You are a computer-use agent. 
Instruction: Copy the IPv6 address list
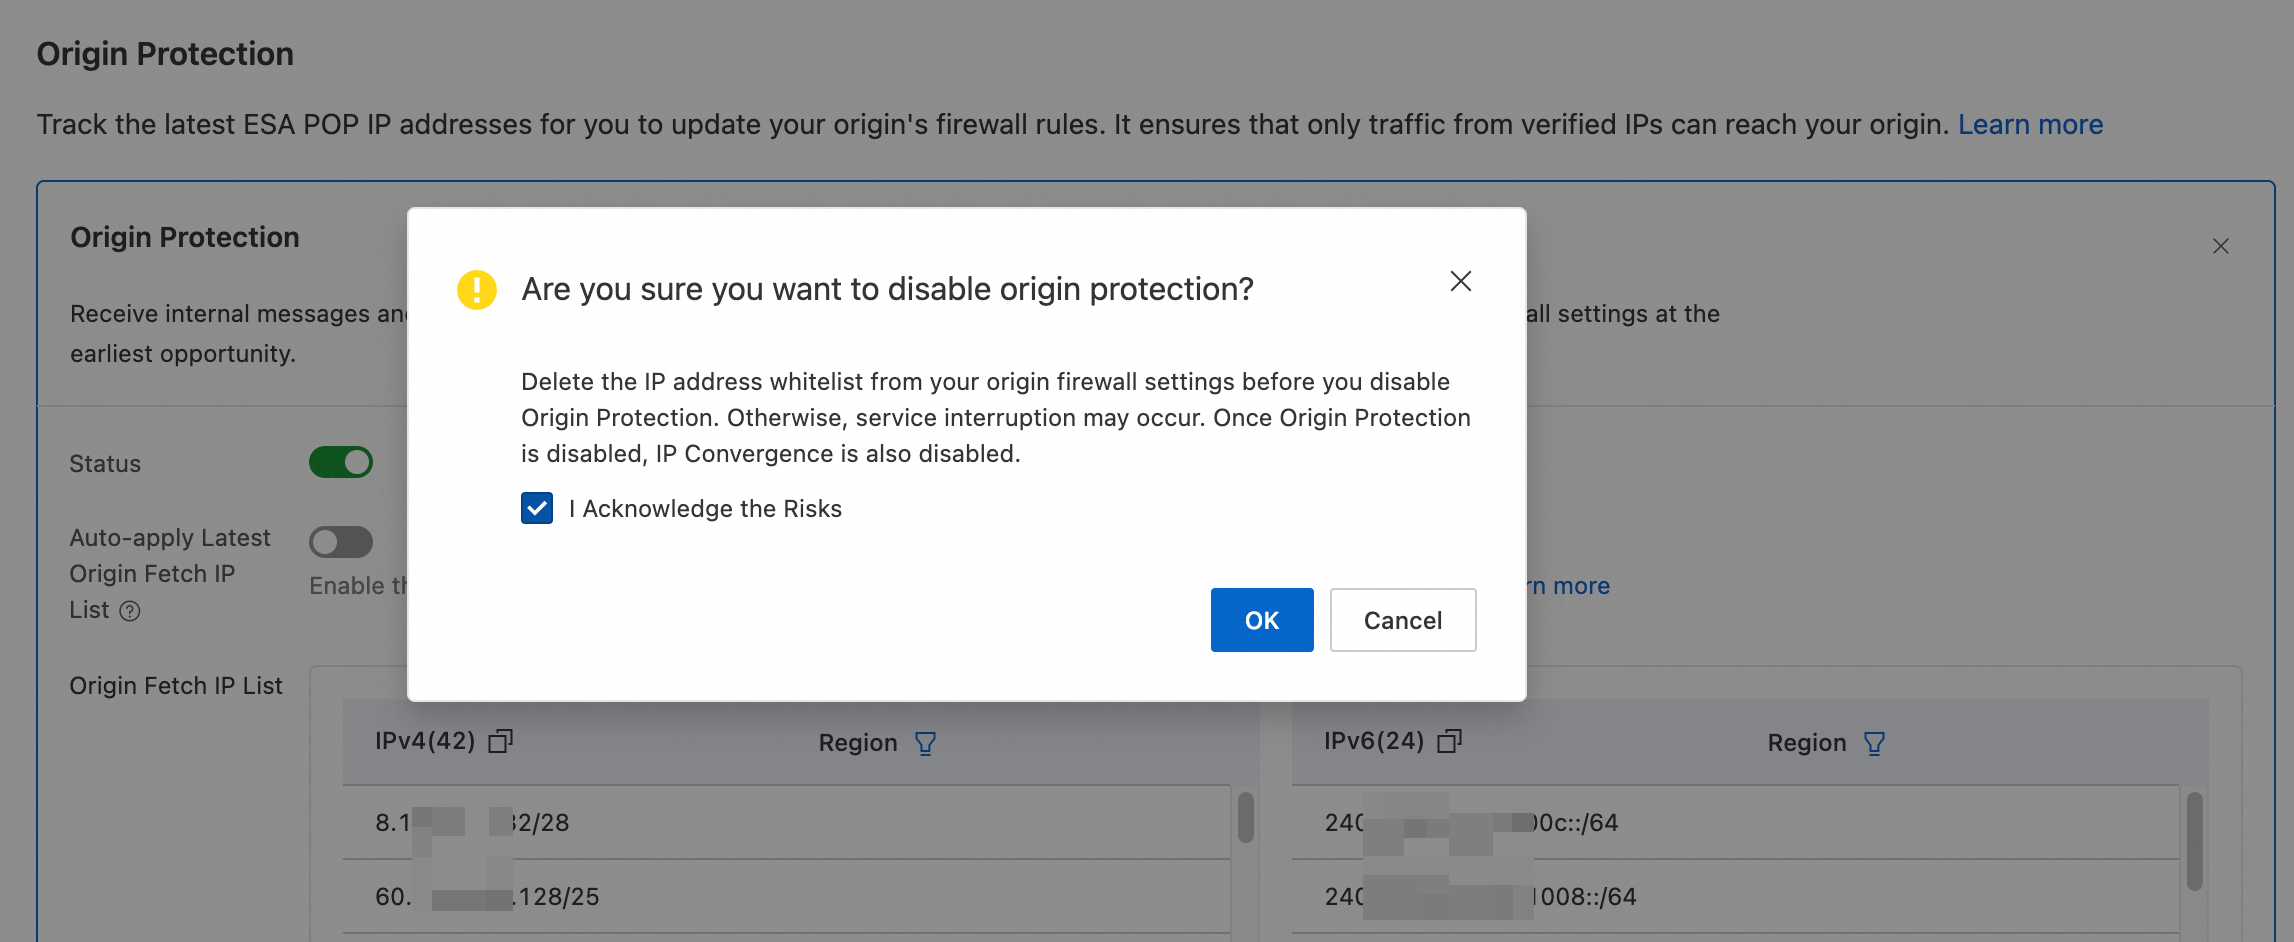pyautogui.click(x=1449, y=741)
